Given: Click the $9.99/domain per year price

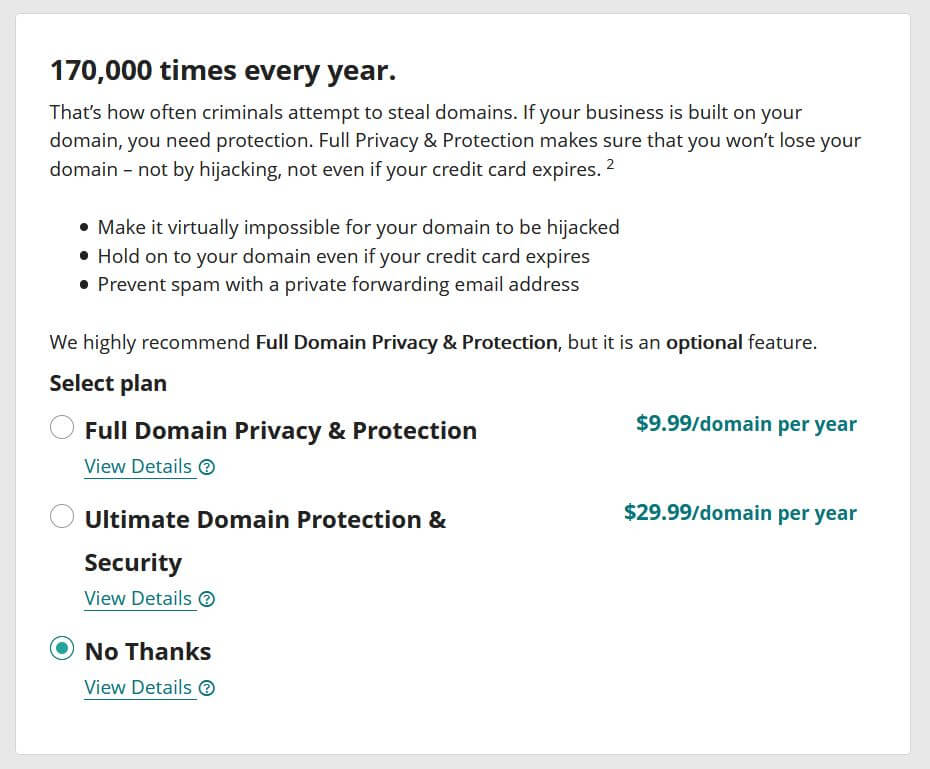Looking at the screenshot, I should point(746,424).
